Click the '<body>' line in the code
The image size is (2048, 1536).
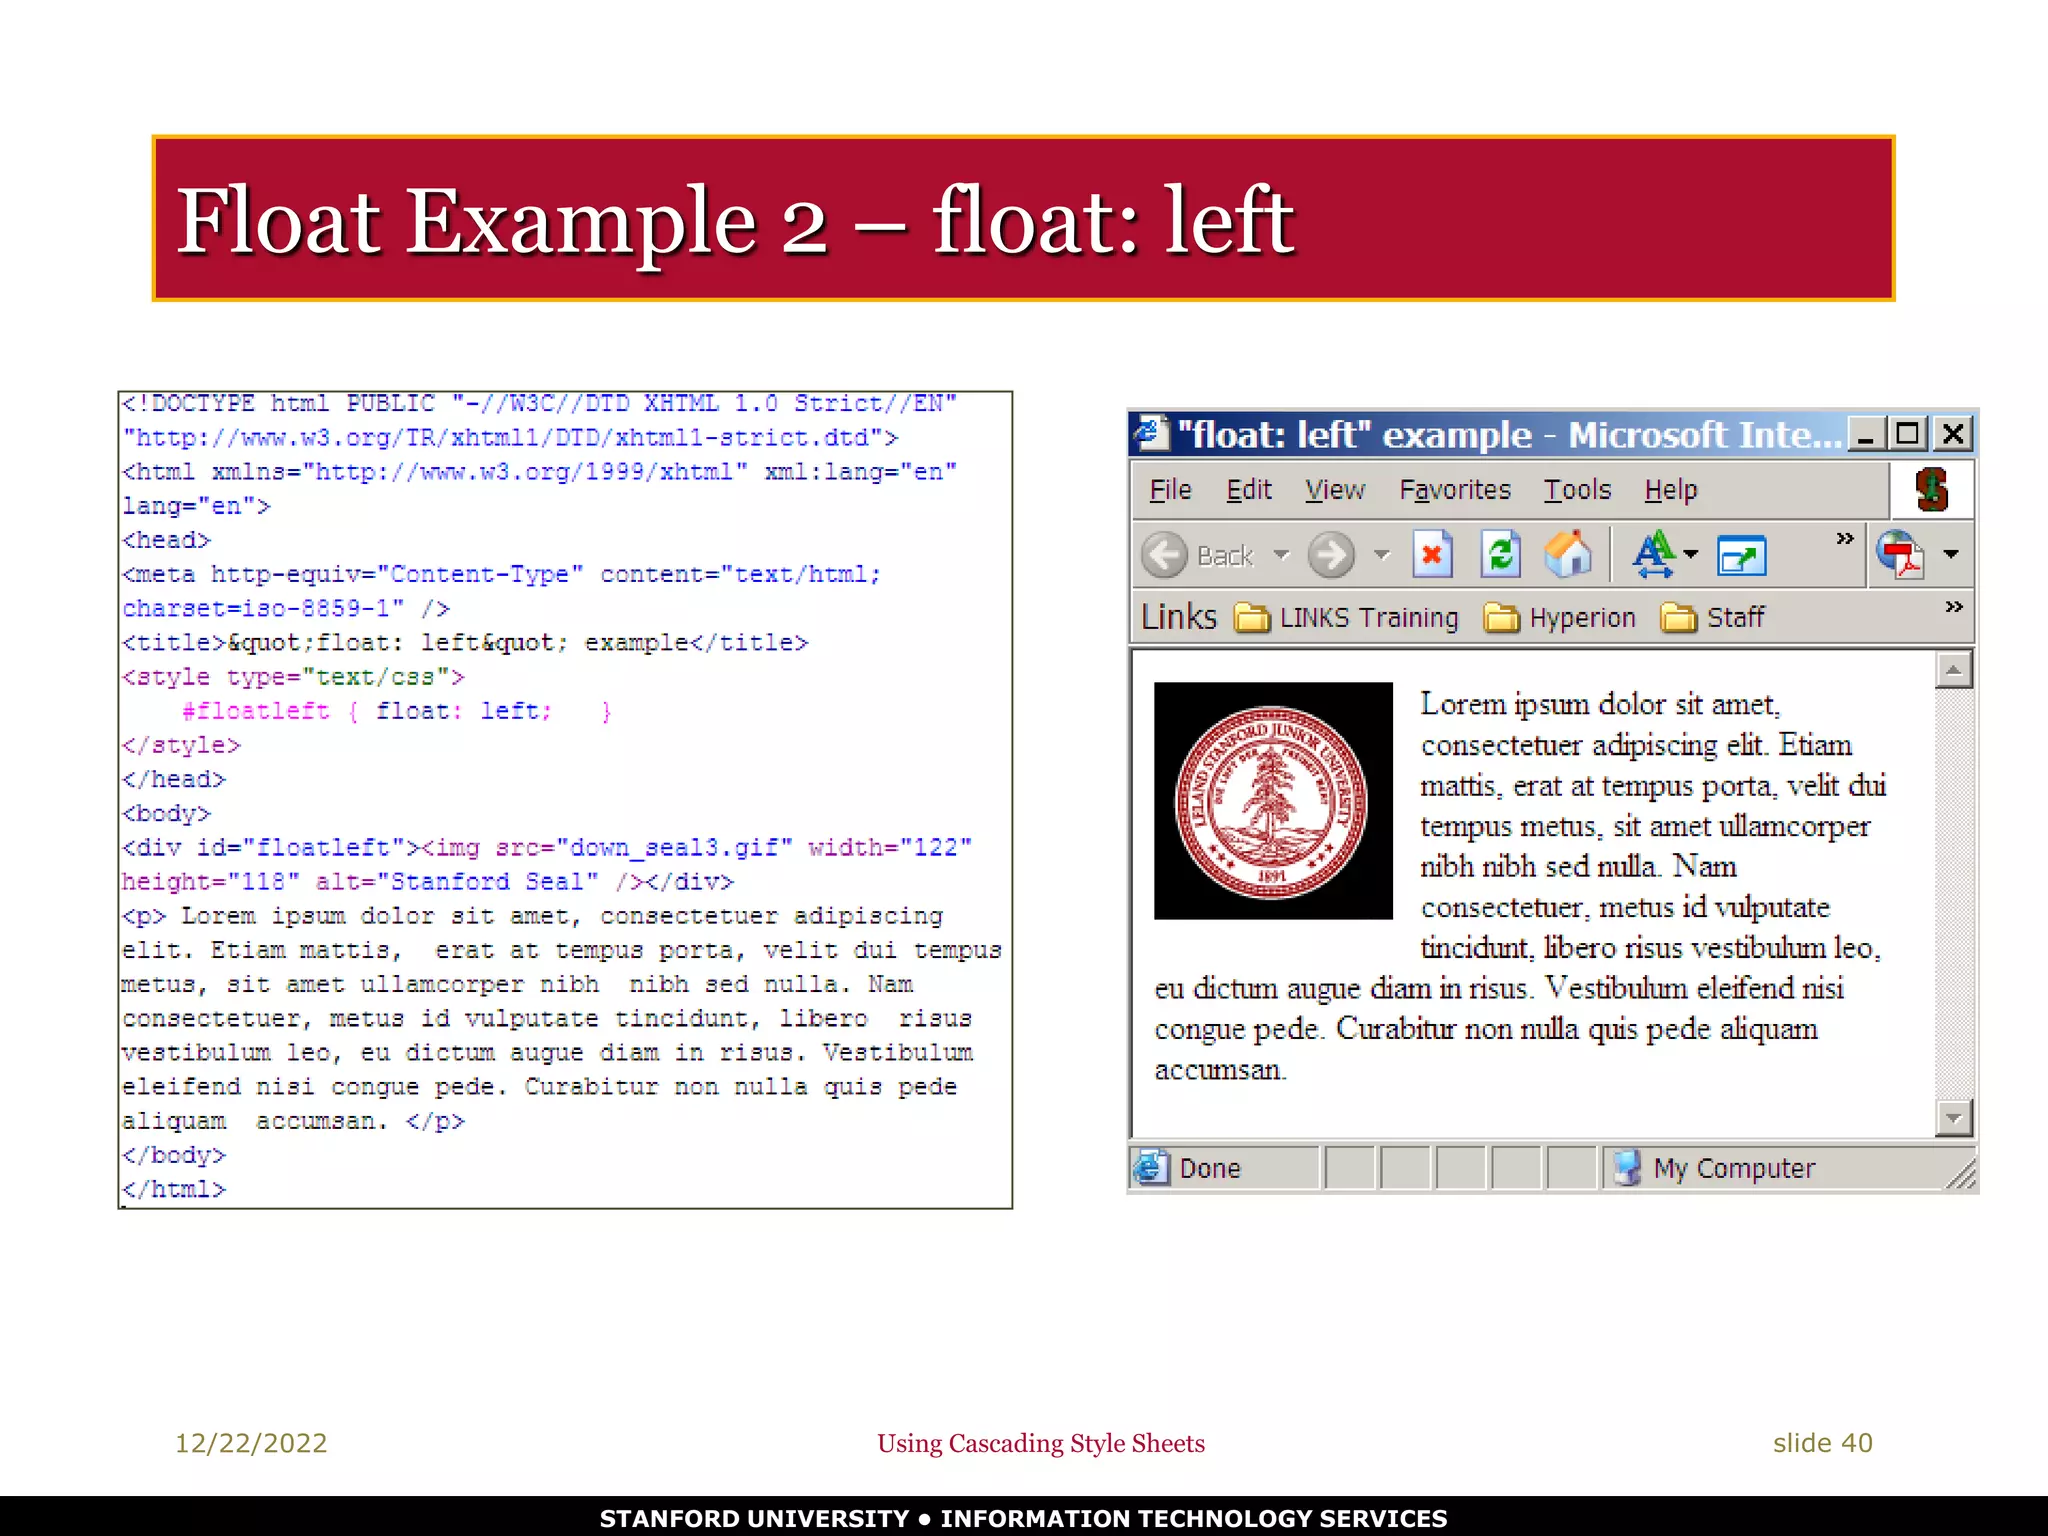(x=167, y=813)
